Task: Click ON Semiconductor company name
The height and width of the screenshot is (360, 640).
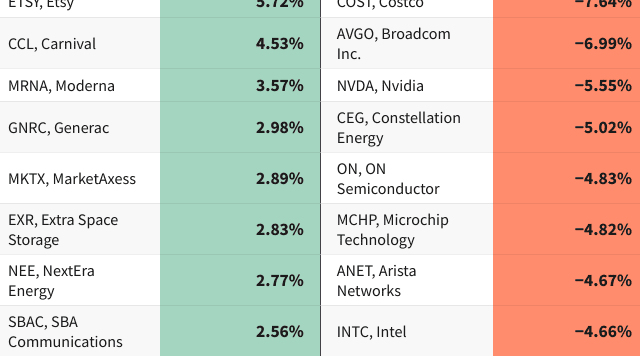Action: [388, 179]
